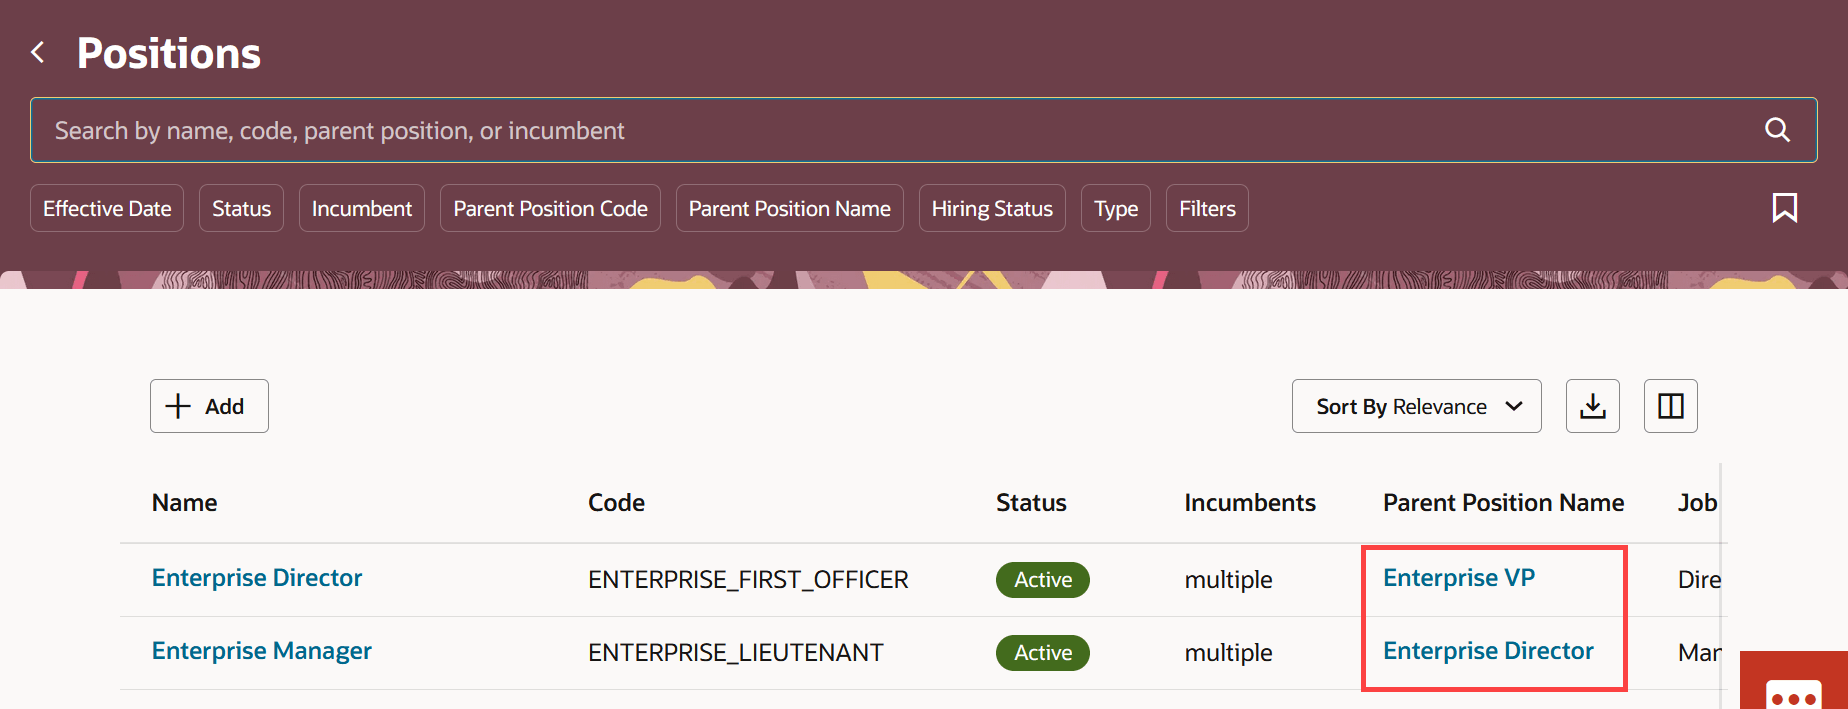The image size is (1848, 709).
Task: Open the Hiring Status filter
Action: [992, 208]
